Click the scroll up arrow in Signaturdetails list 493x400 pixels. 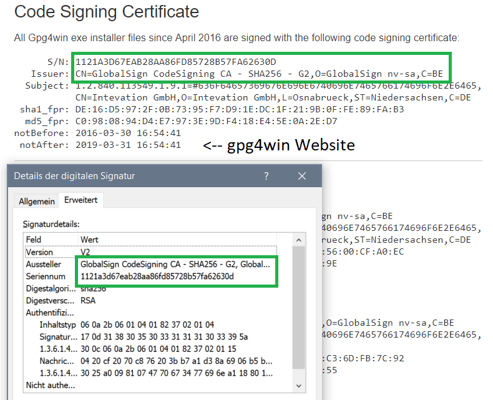(x=299, y=240)
